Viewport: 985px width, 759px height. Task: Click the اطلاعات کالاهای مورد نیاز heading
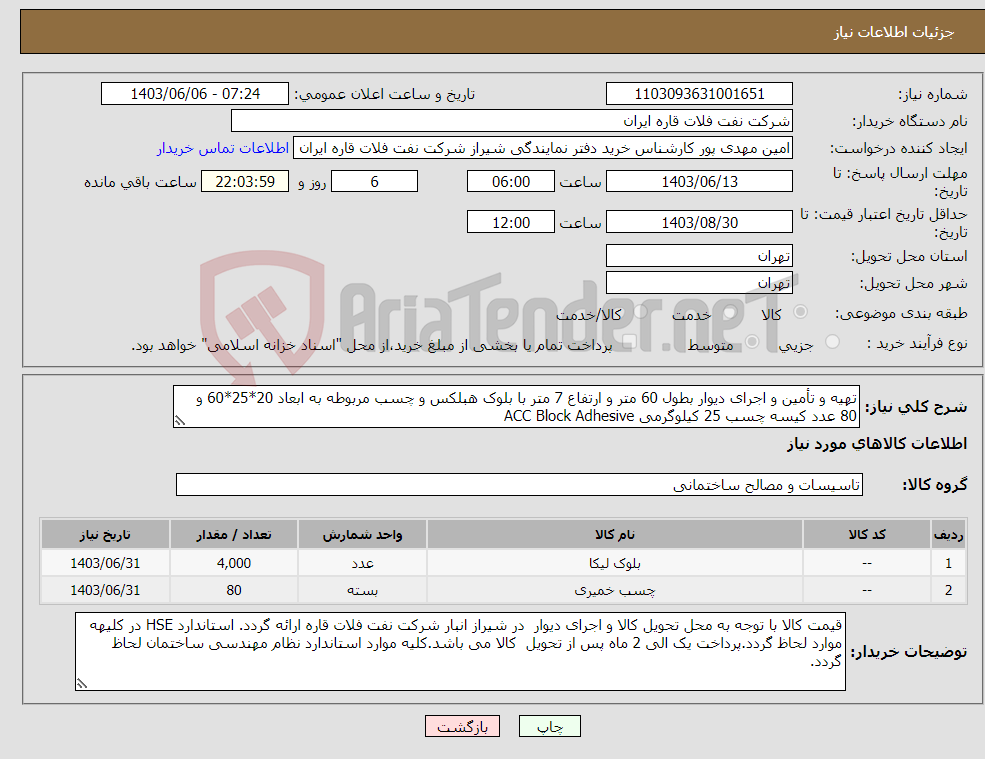click(x=877, y=444)
